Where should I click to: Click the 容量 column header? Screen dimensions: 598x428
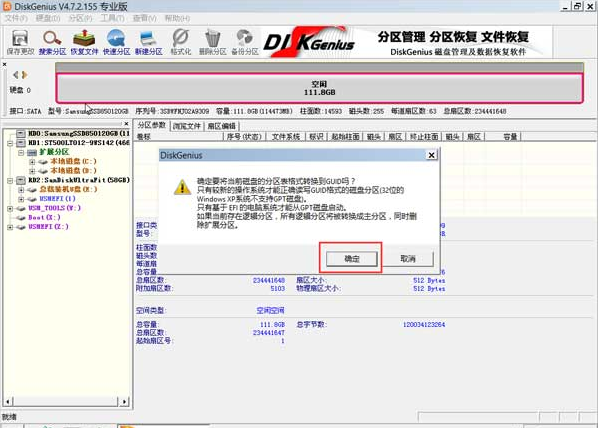(x=502, y=137)
